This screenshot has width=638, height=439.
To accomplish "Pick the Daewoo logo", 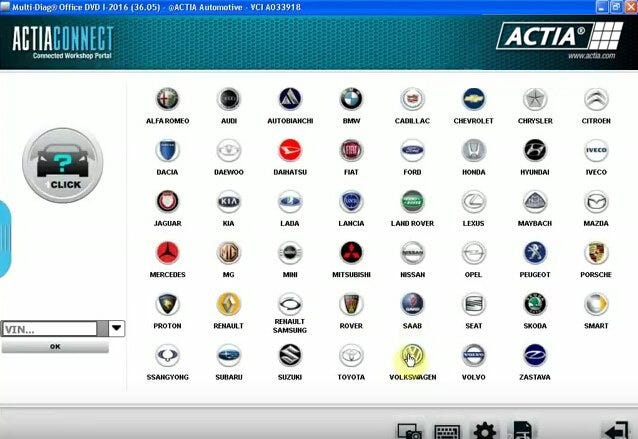I will click(x=229, y=150).
